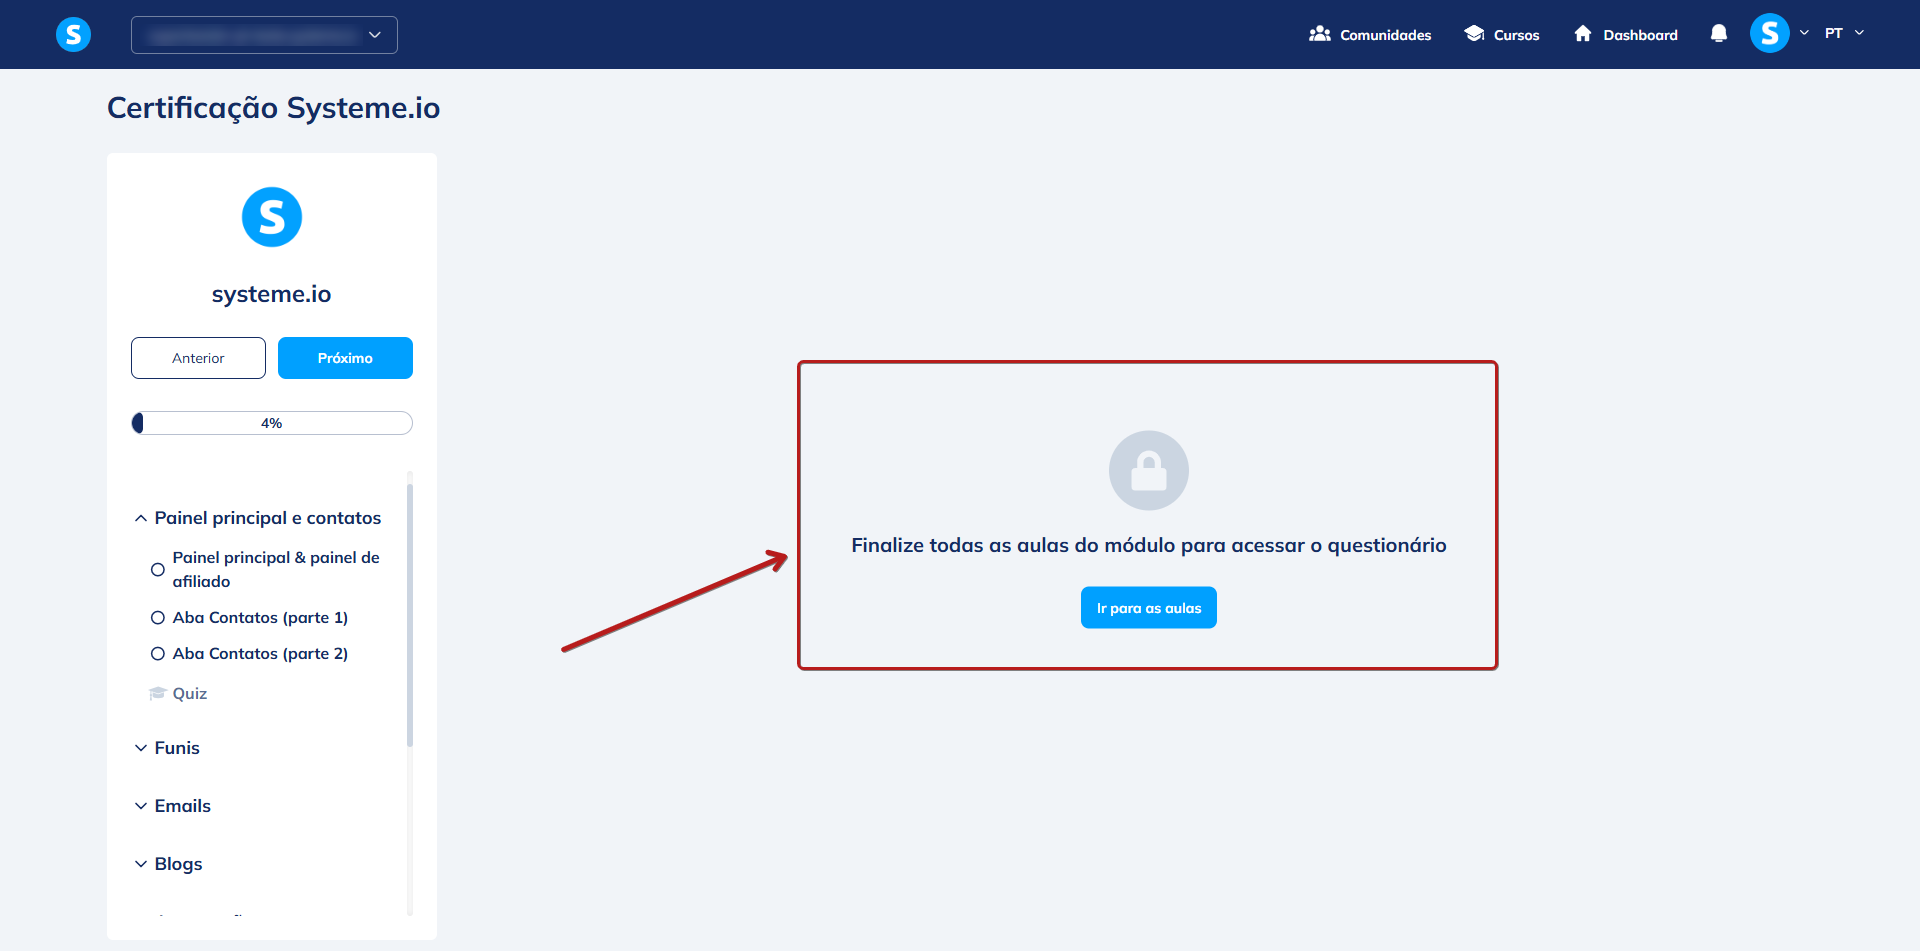Click the user profile avatar
The height and width of the screenshot is (951, 1920).
click(1770, 33)
